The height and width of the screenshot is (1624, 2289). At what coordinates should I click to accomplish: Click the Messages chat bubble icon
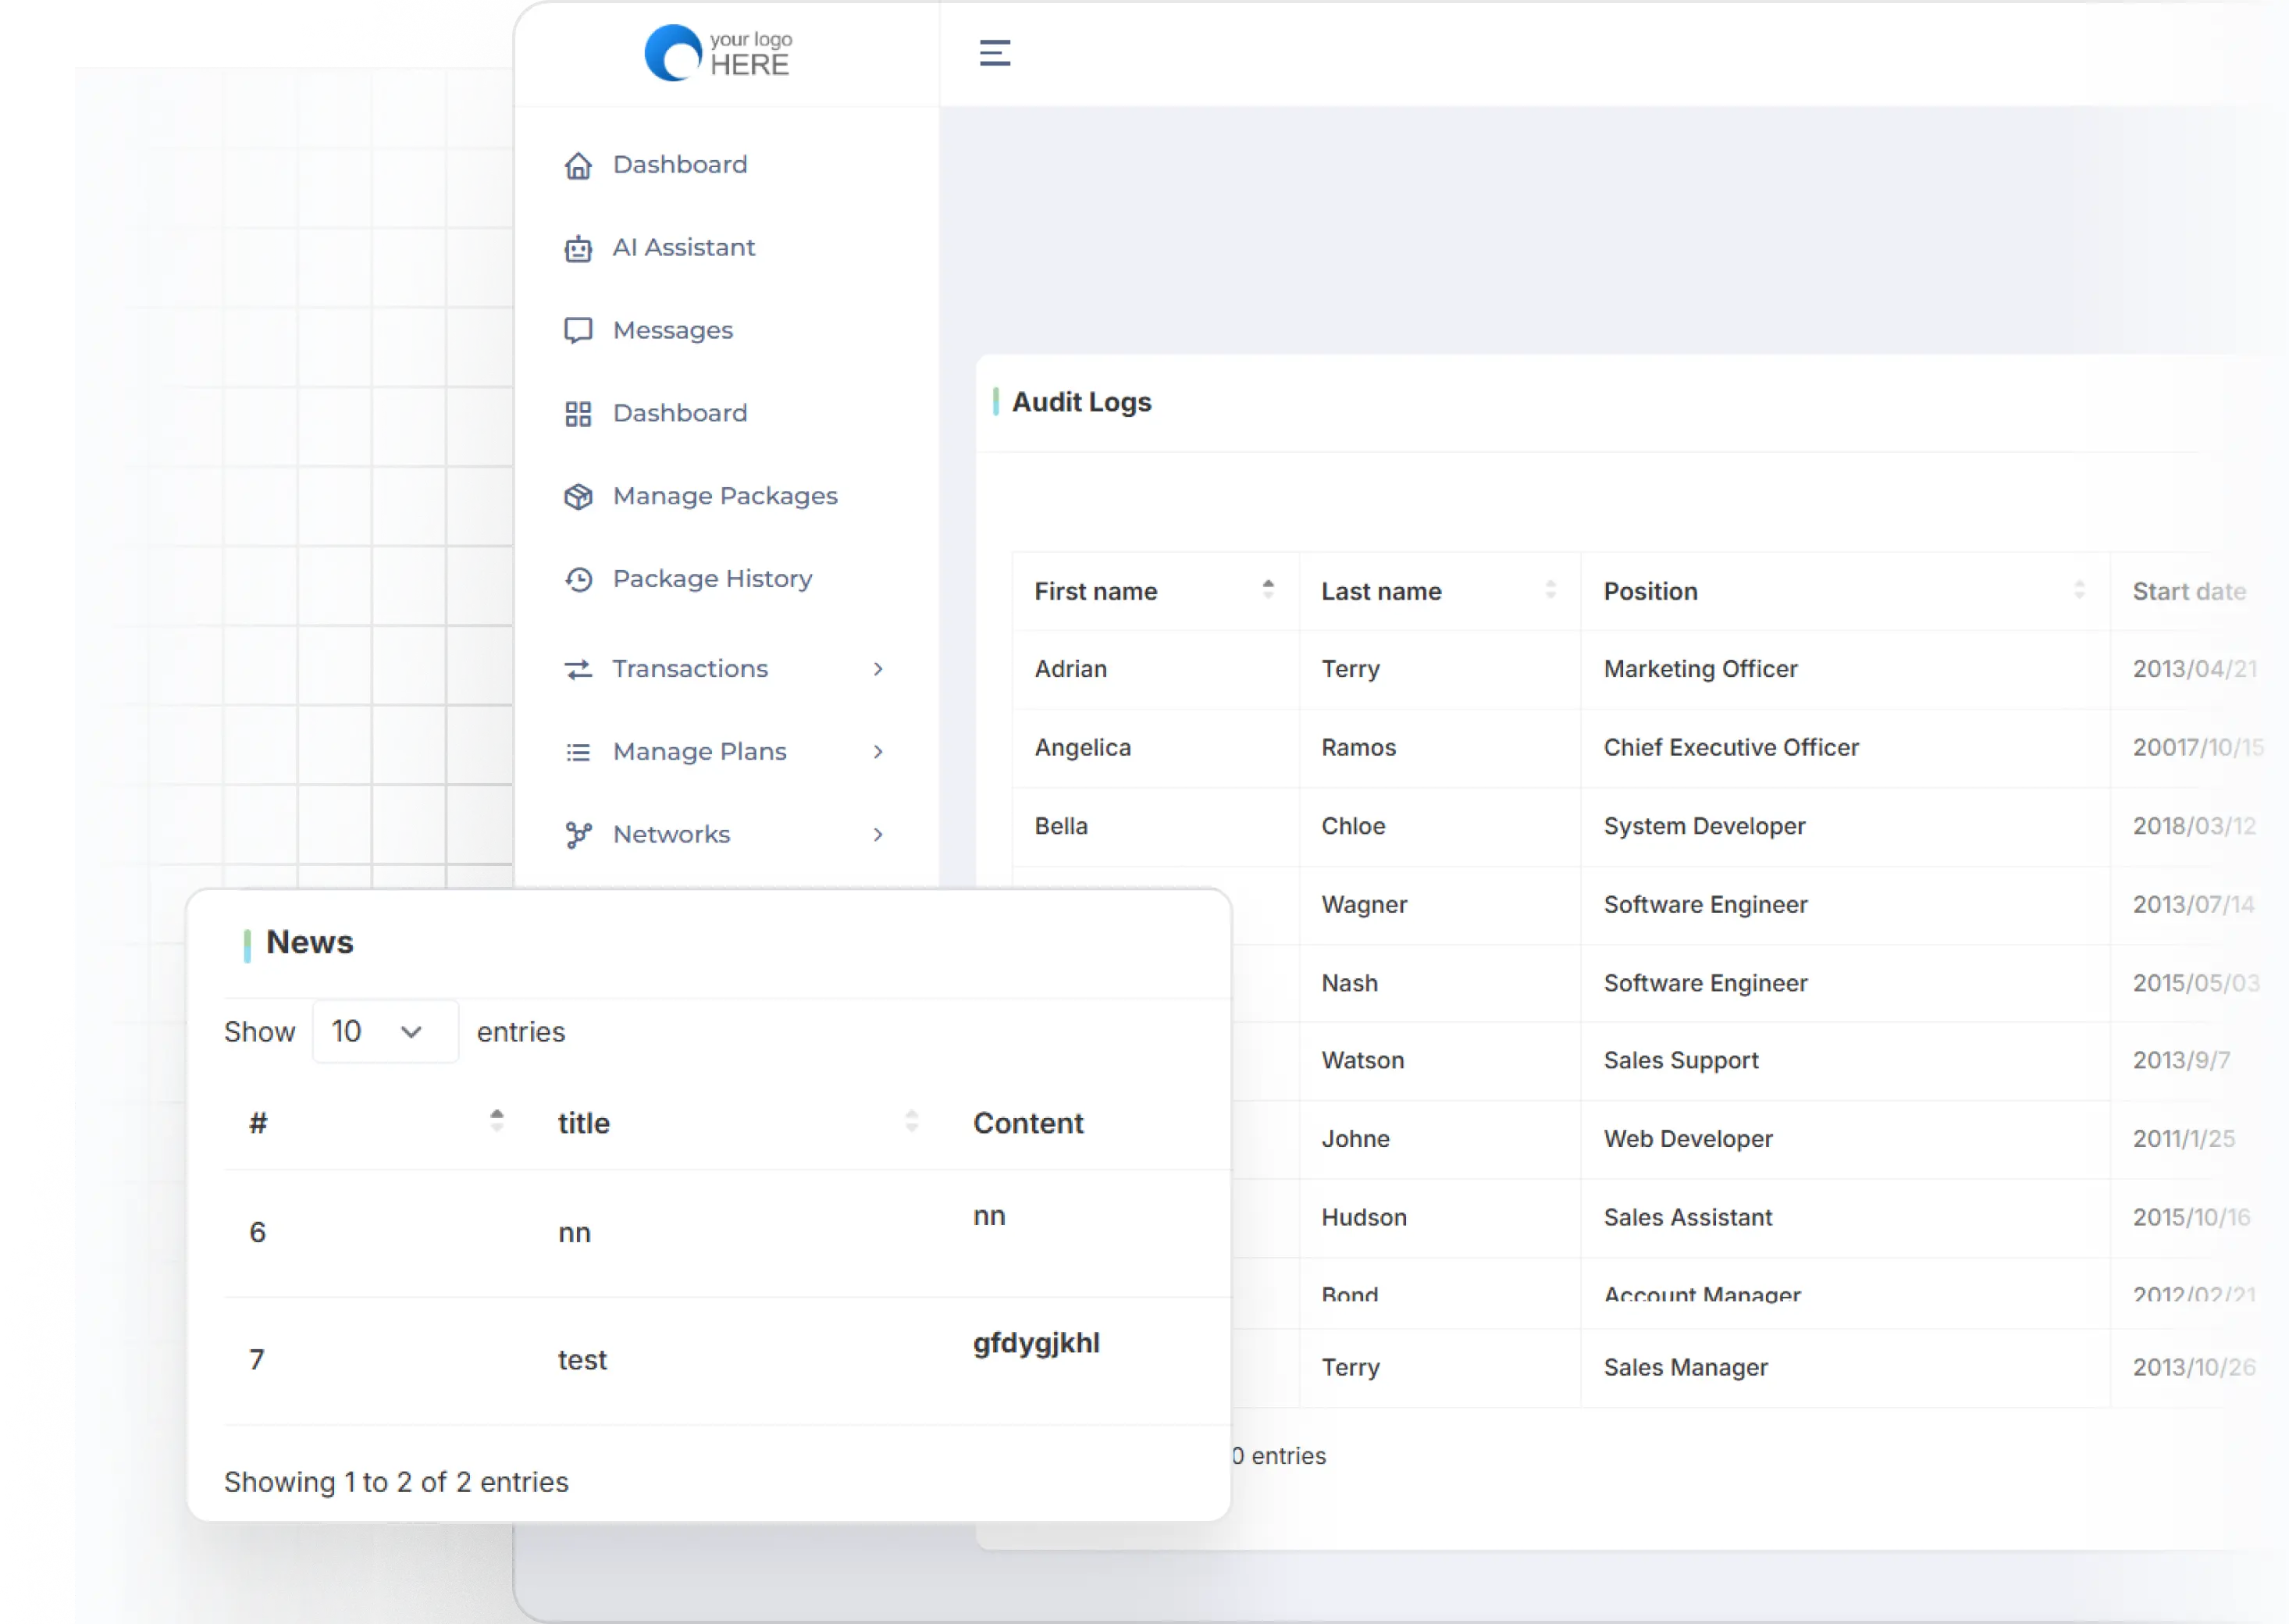pos(578,331)
